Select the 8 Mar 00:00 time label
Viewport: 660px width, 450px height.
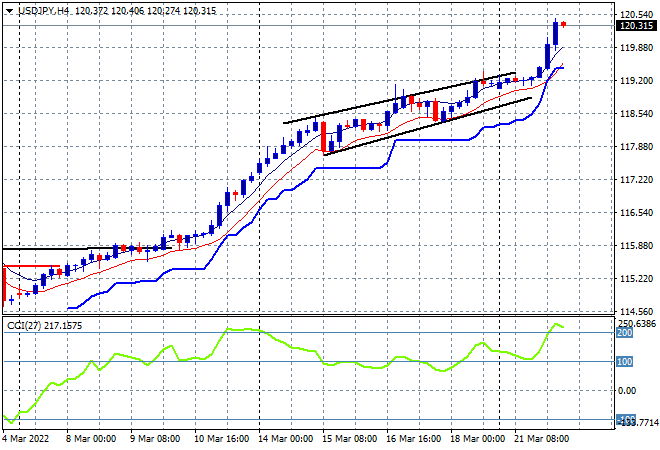[x=91, y=439]
